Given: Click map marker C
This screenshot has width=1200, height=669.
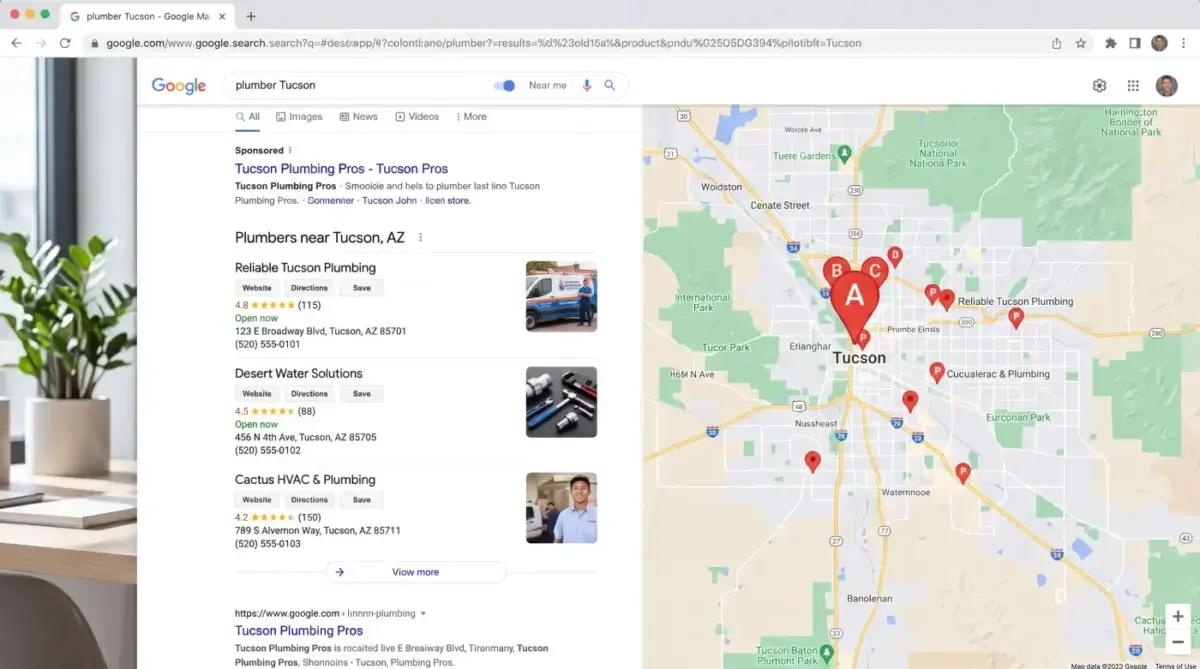Looking at the screenshot, I should pos(875,271).
